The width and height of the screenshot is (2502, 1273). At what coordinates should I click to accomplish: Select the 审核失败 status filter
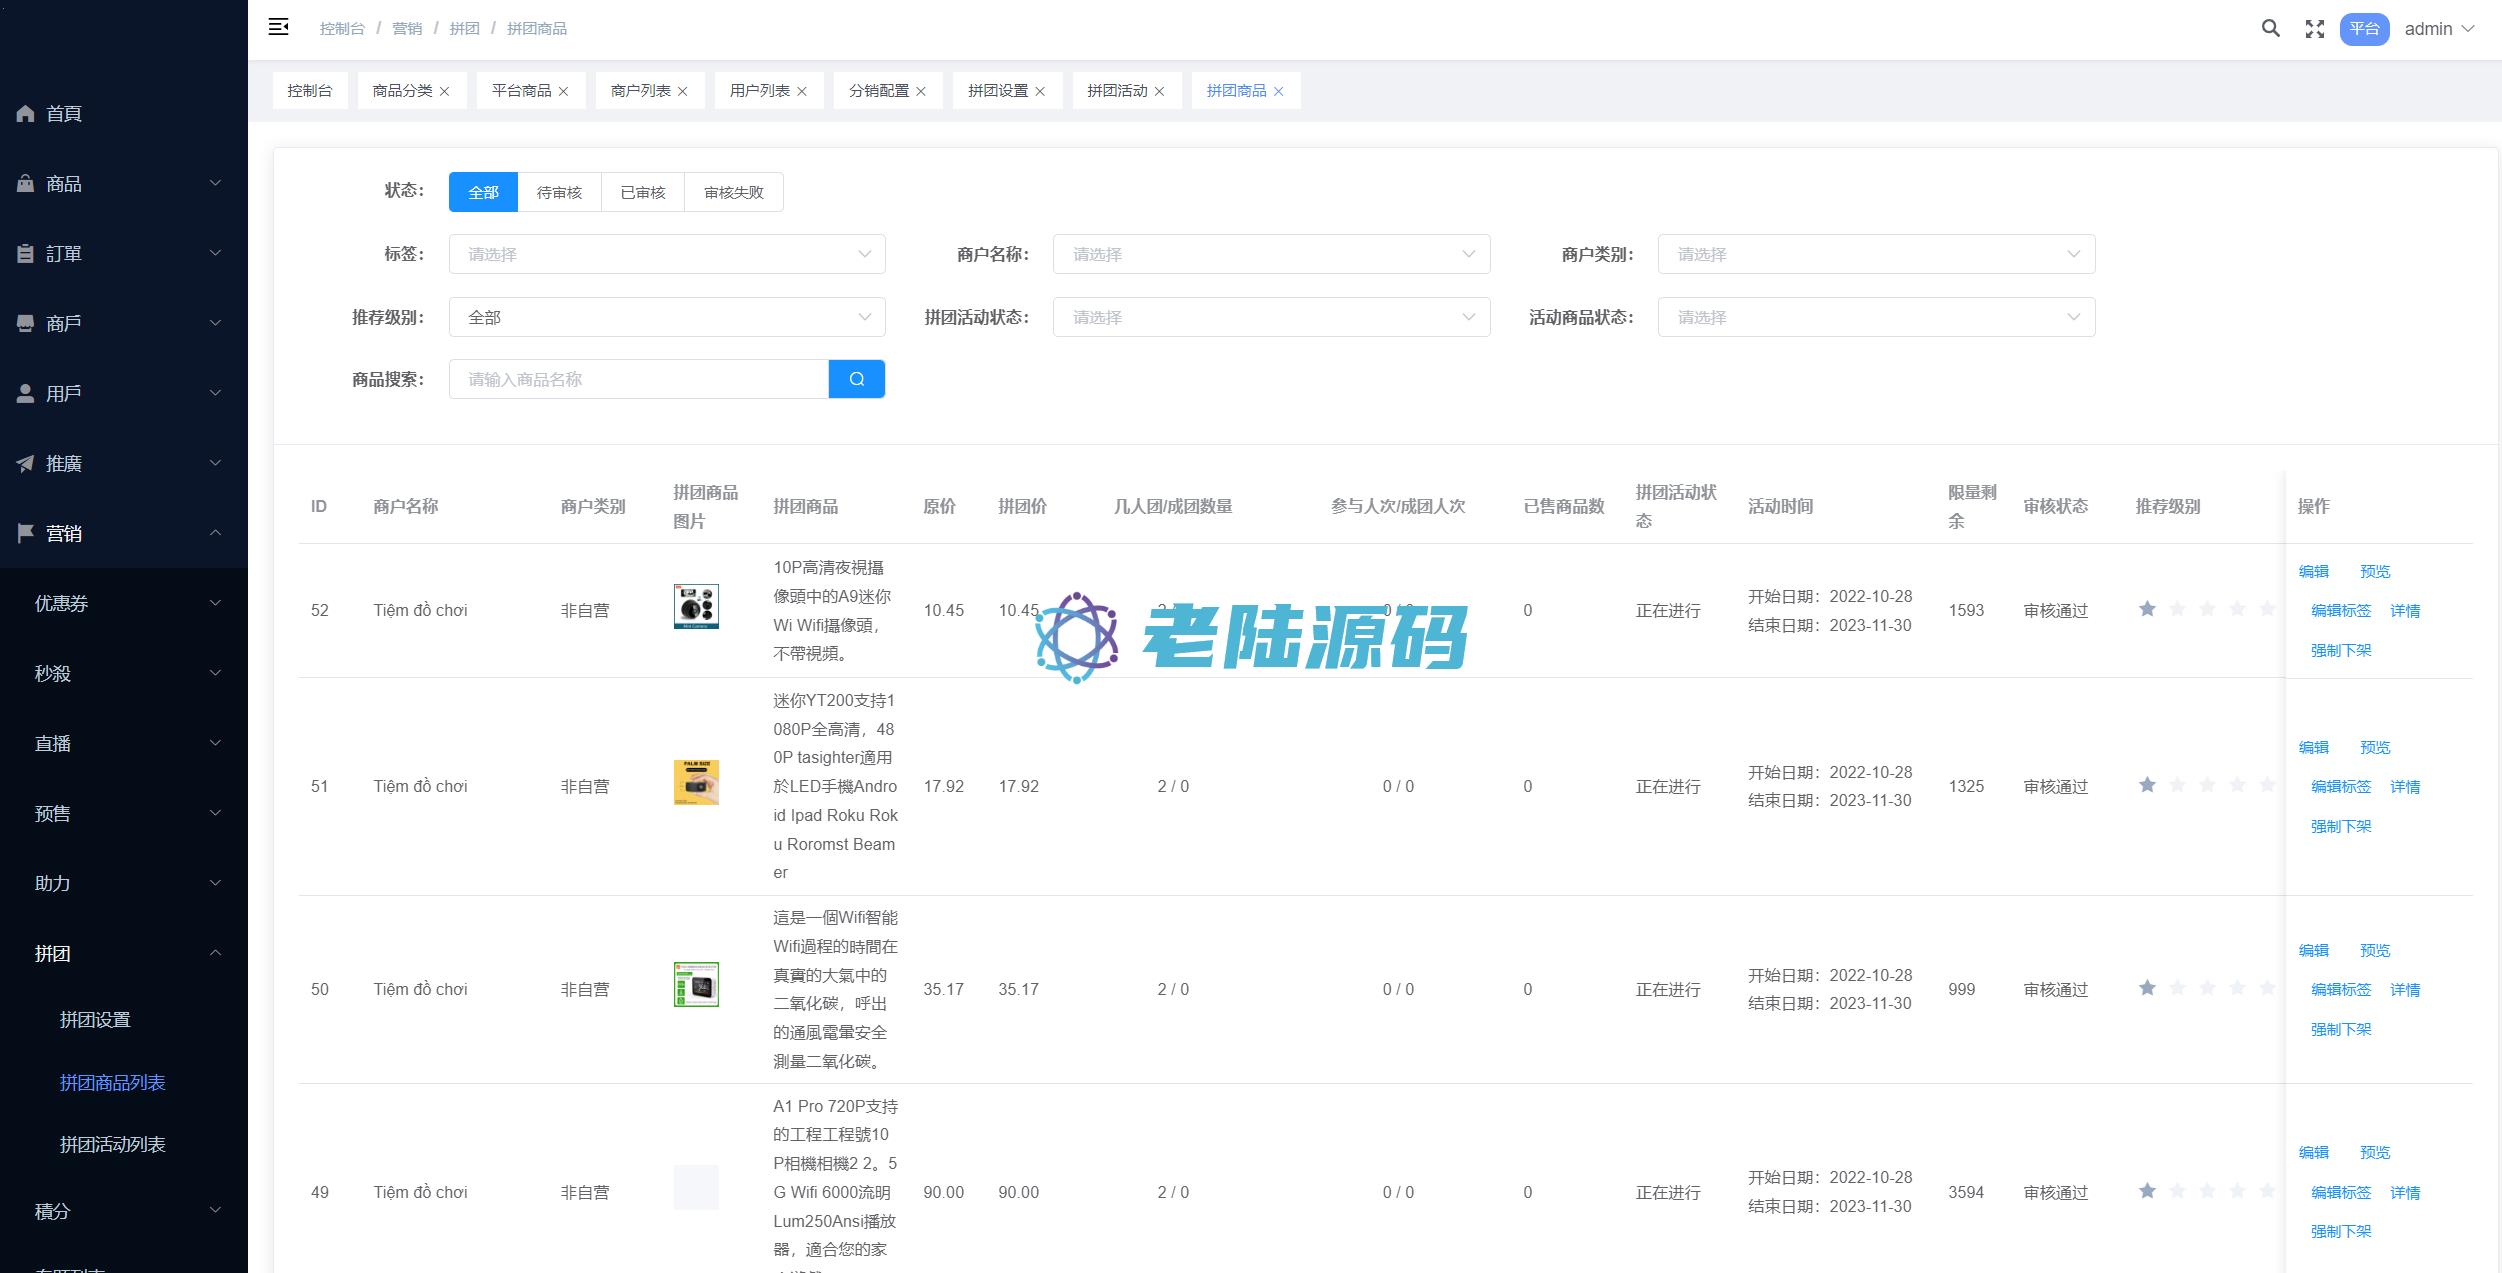[x=733, y=192]
